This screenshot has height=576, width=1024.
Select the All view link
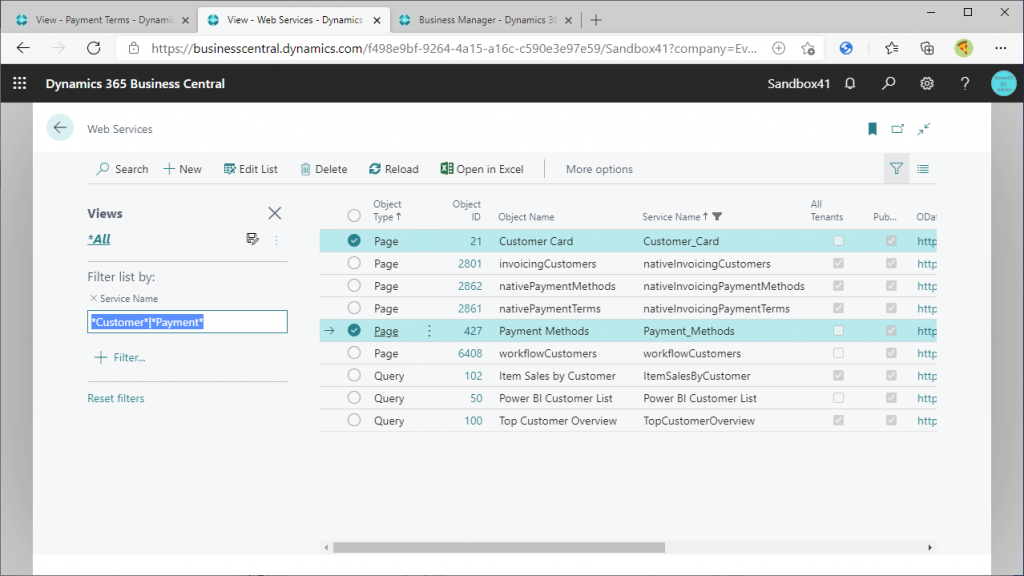(99, 239)
